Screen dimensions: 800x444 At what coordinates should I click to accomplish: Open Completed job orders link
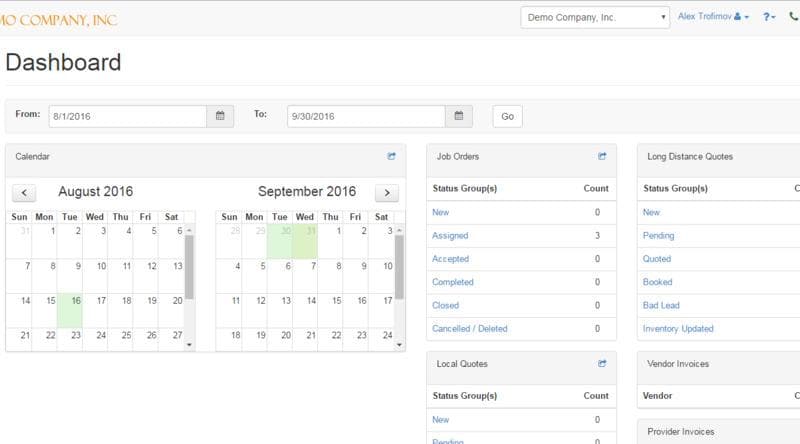point(453,282)
